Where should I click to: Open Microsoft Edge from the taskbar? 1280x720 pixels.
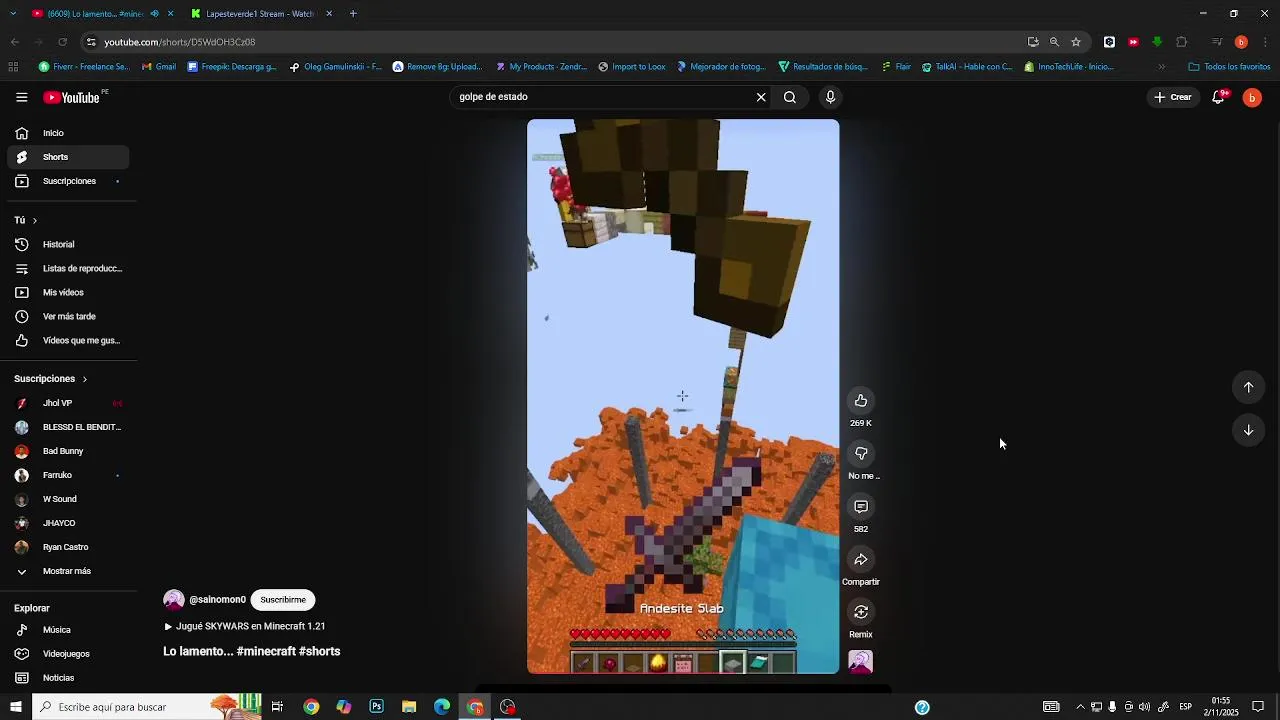point(442,707)
